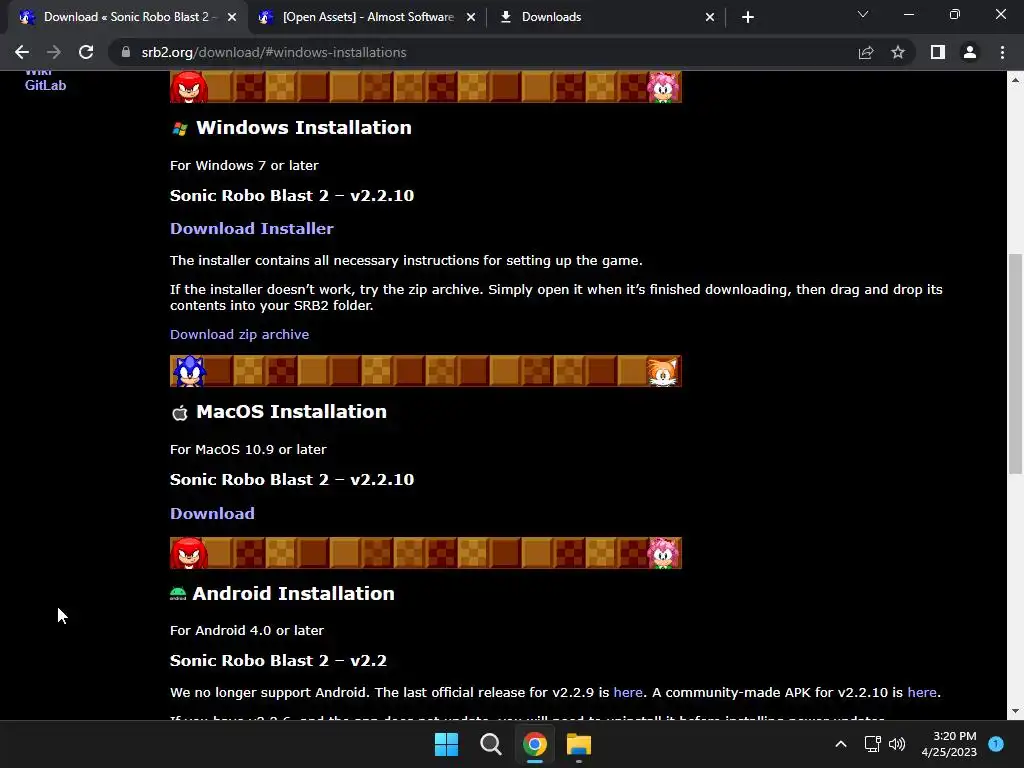Open the volume tray icon
The height and width of the screenshot is (768, 1024).
click(x=897, y=744)
